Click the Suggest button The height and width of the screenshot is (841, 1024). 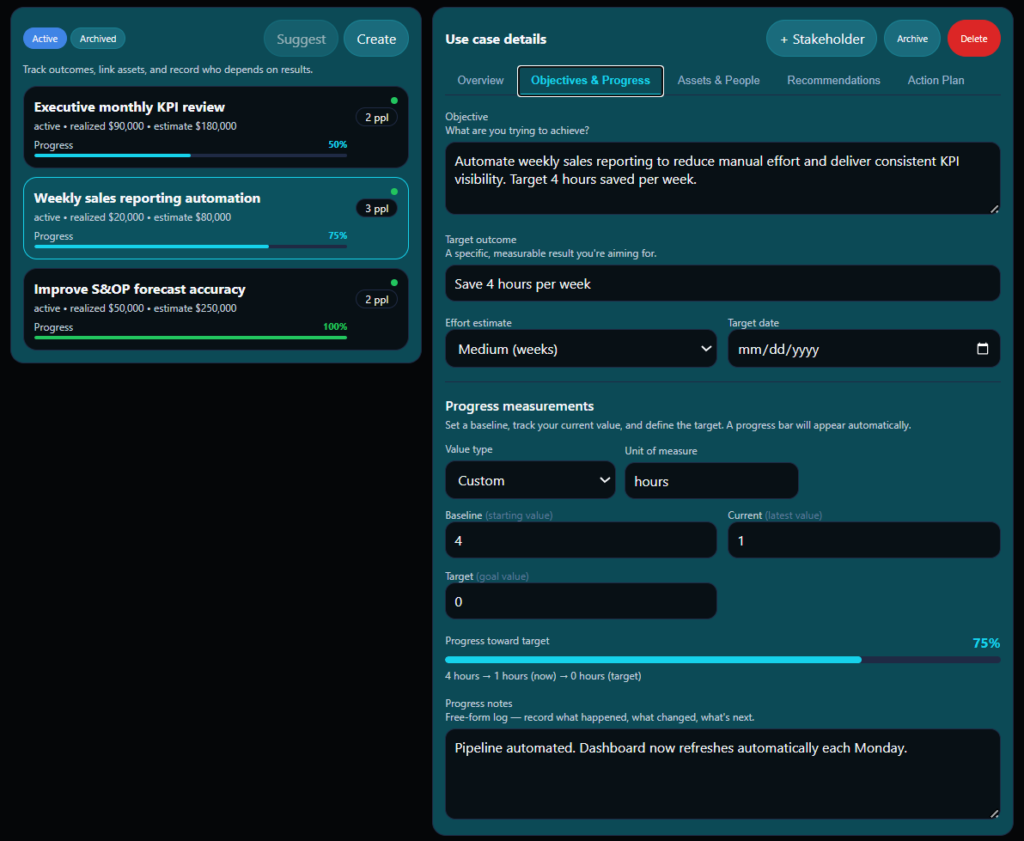click(301, 39)
